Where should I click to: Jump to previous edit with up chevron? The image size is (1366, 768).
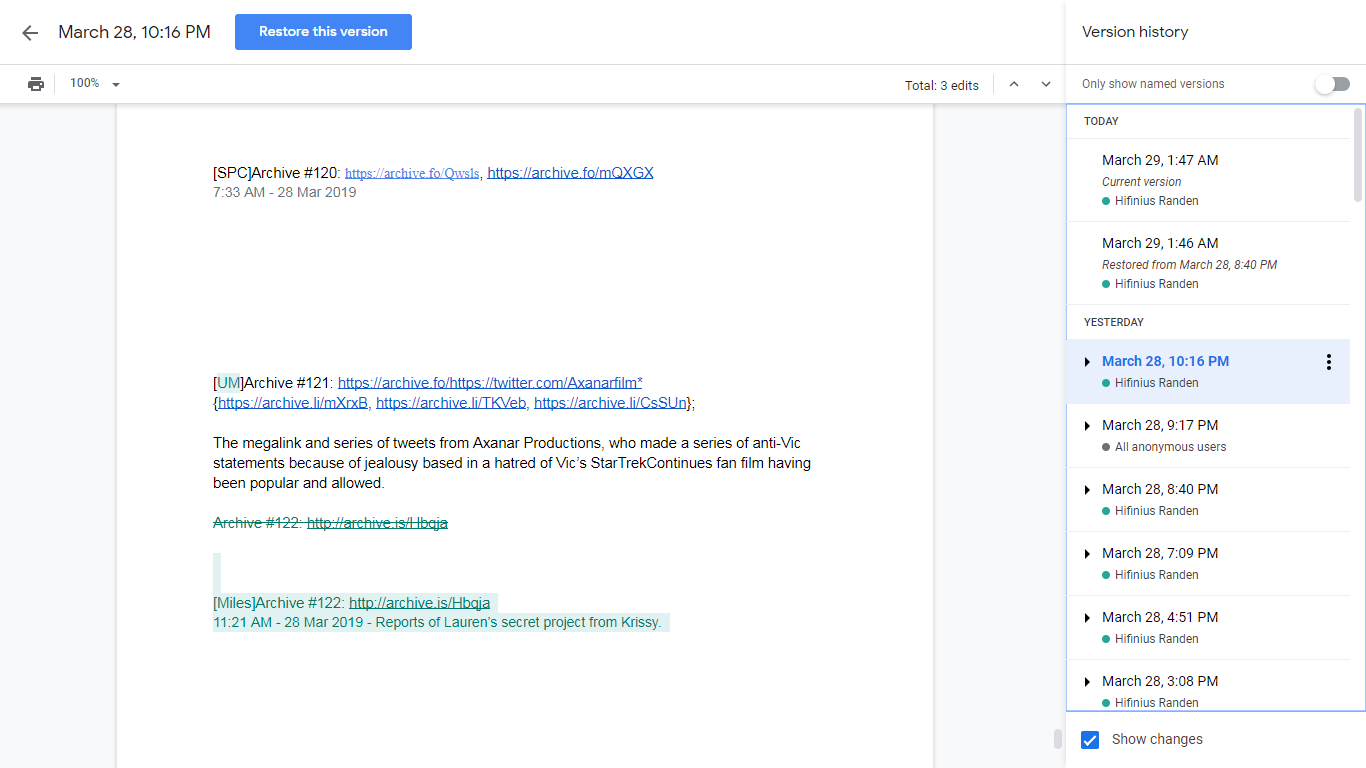point(1014,84)
